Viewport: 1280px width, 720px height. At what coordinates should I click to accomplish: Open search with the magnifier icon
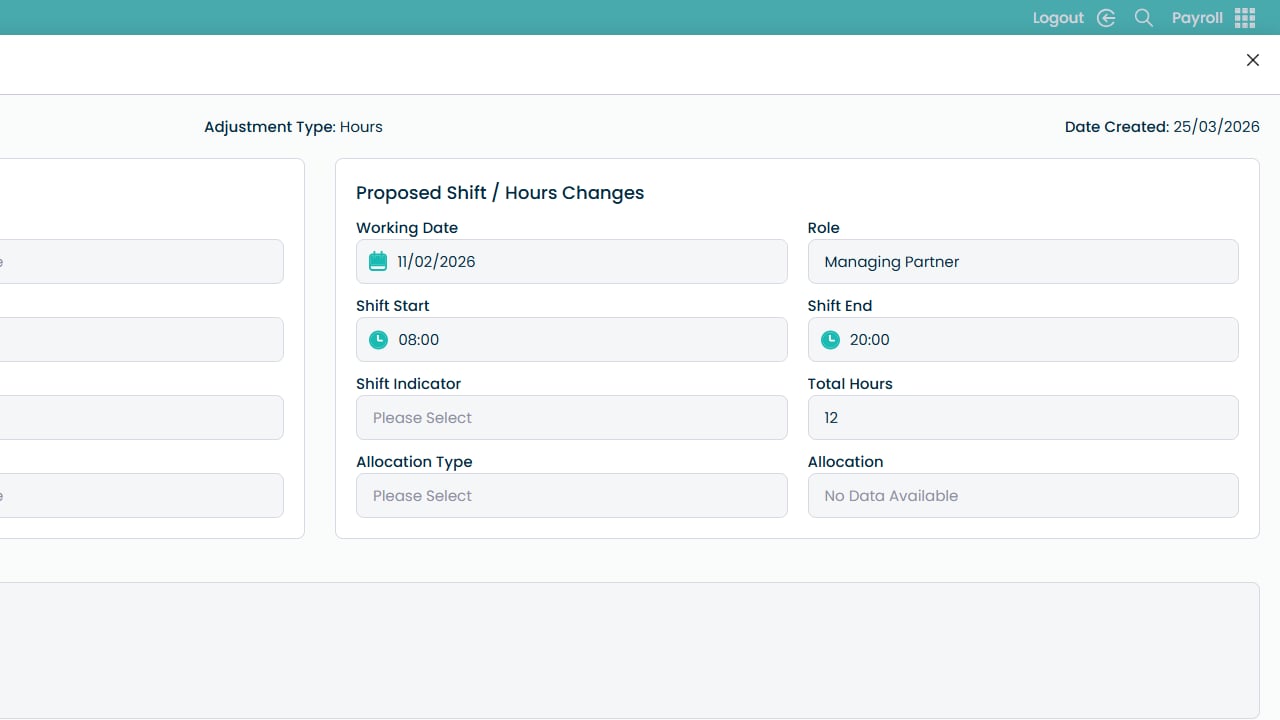point(1144,18)
